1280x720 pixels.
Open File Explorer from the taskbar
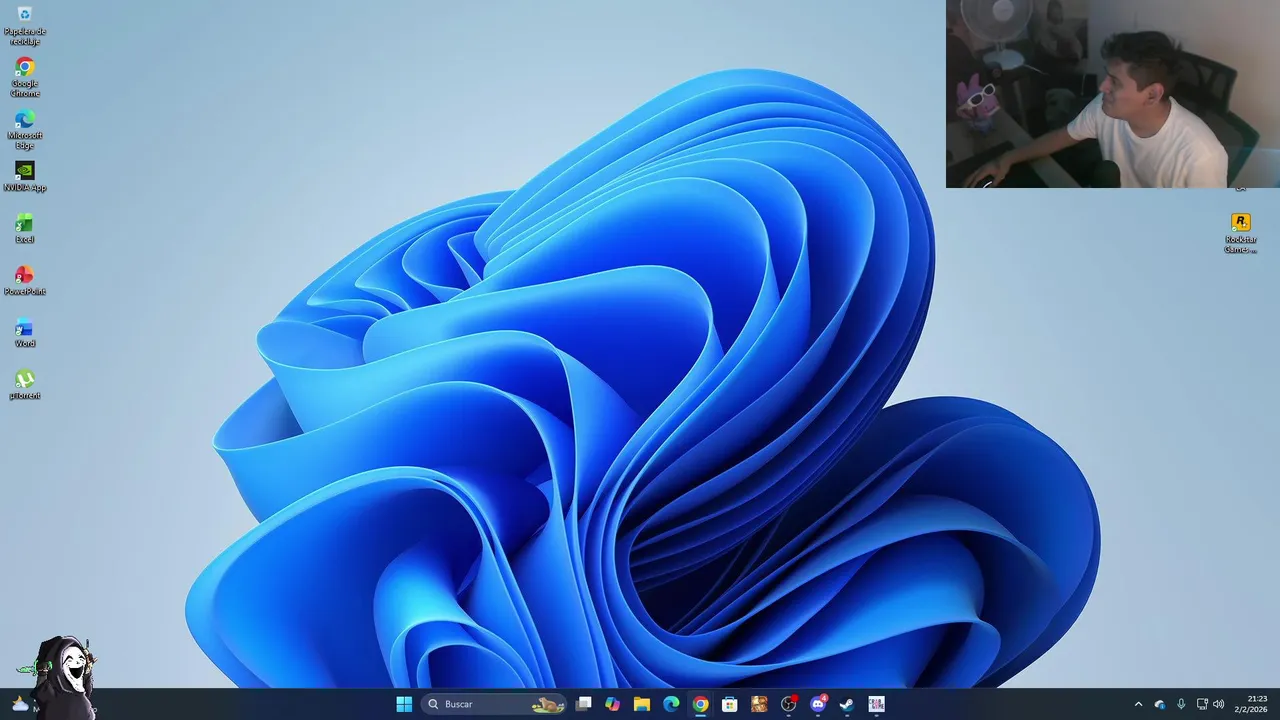[x=642, y=704]
